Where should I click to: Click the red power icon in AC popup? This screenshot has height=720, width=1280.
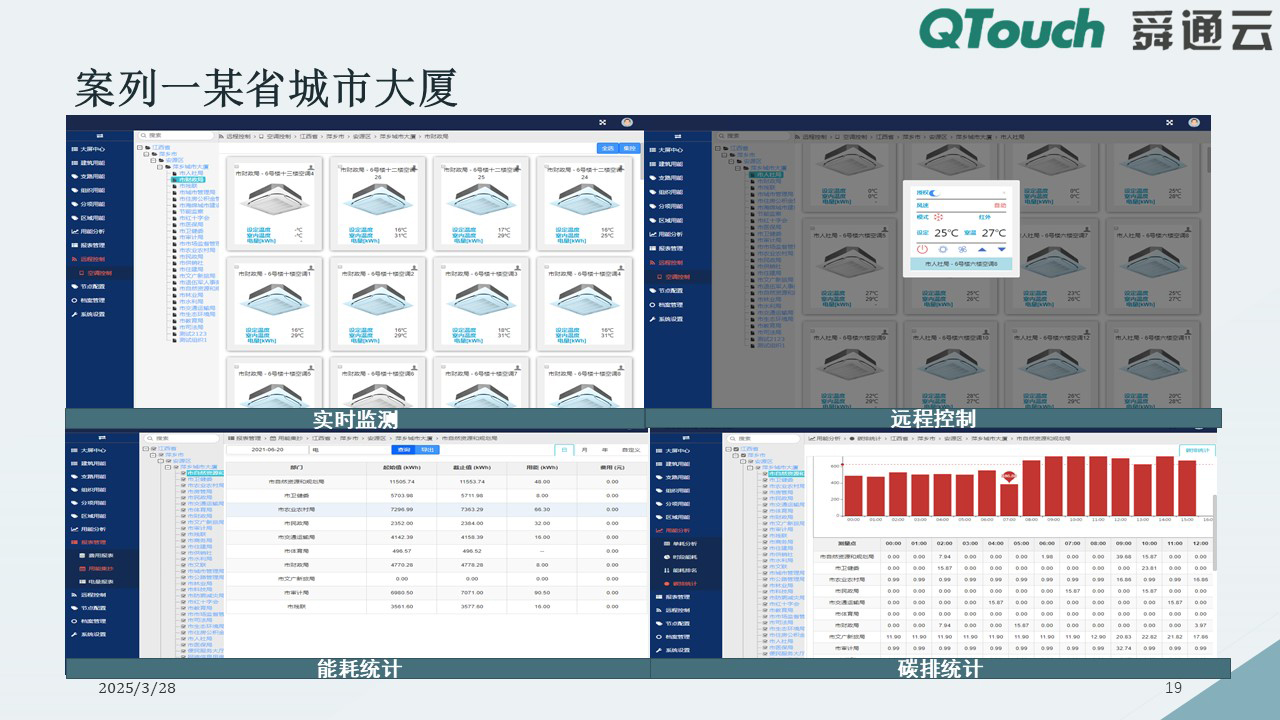tap(922, 249)
